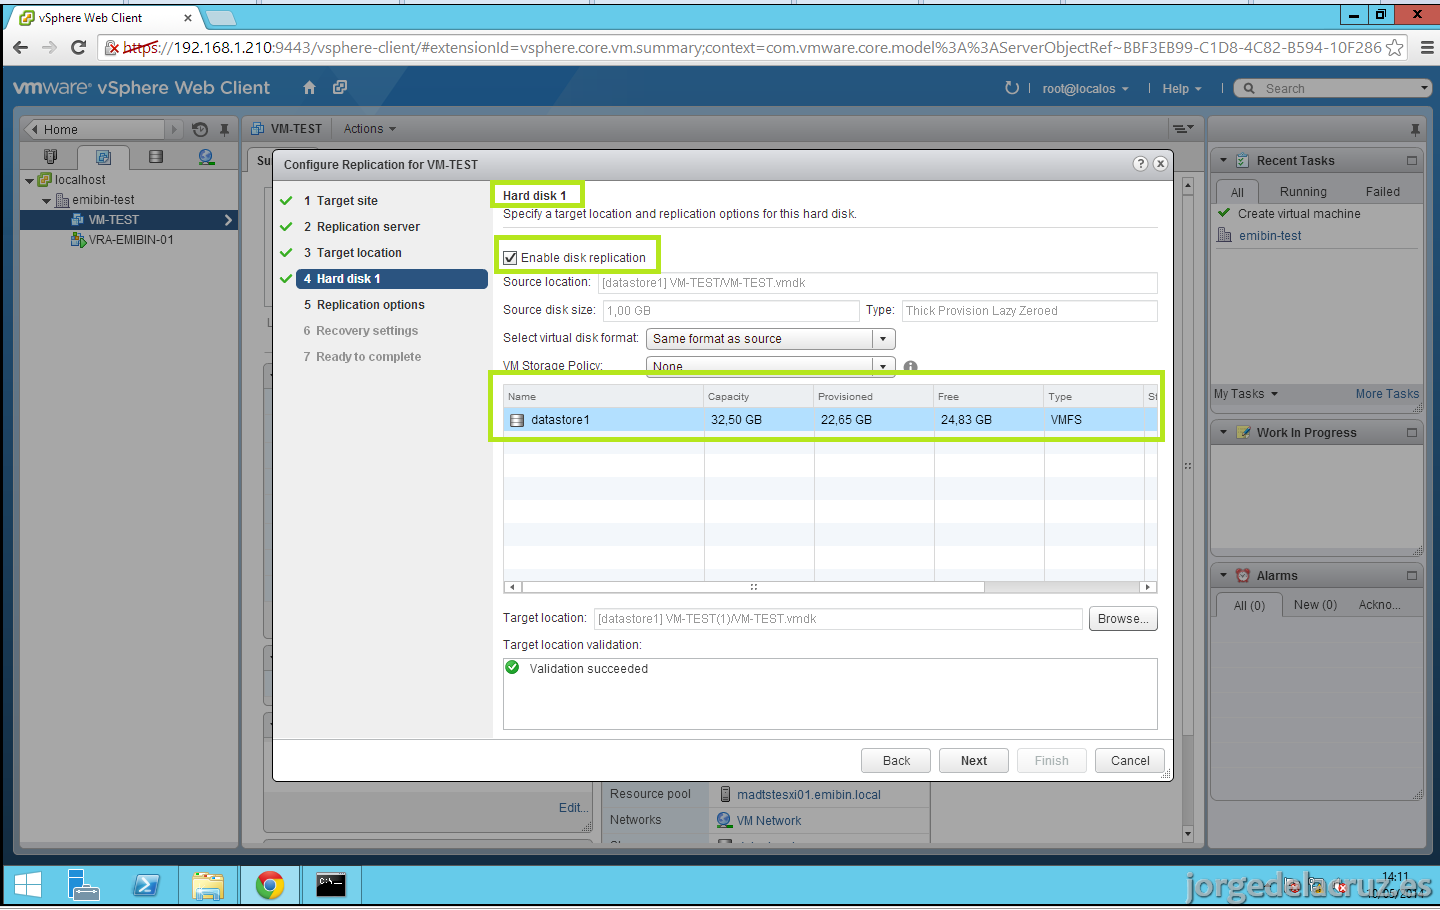Click the Home back button in navigator
This screenshot has height=910, width=1440.
coord(93,129)
